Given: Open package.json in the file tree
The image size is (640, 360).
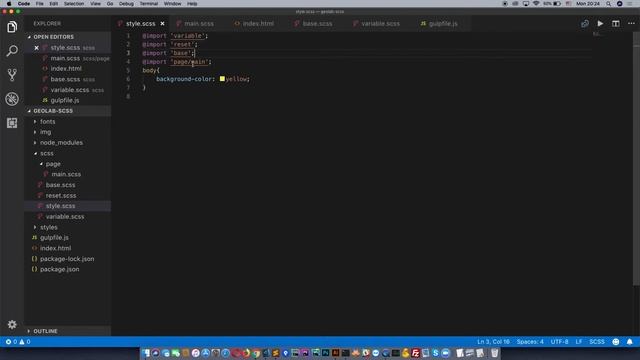Looking at the screenshot, I should point(60,269).
